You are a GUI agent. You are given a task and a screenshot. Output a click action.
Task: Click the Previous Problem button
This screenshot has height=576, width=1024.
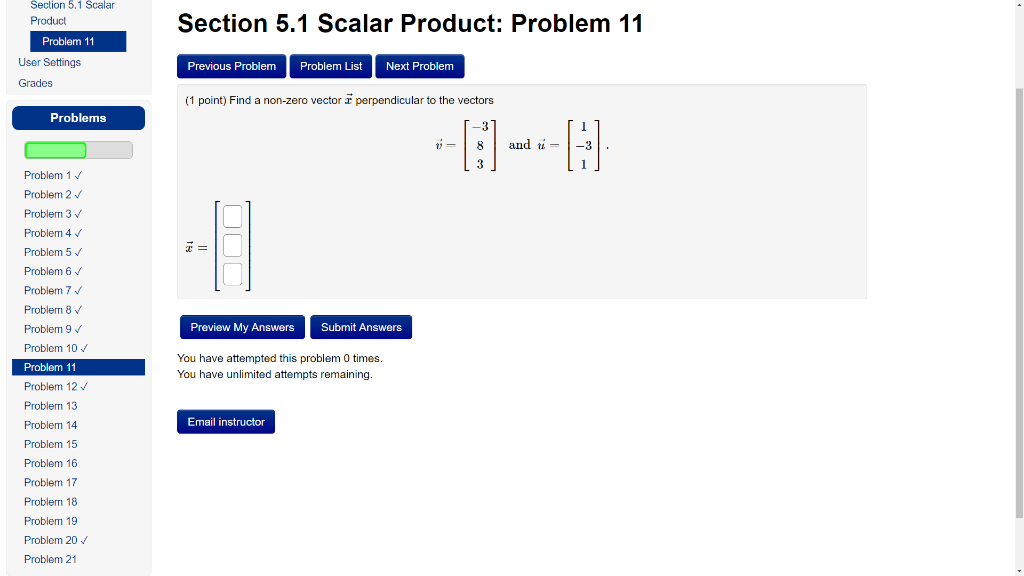click(x=231, y=66)
